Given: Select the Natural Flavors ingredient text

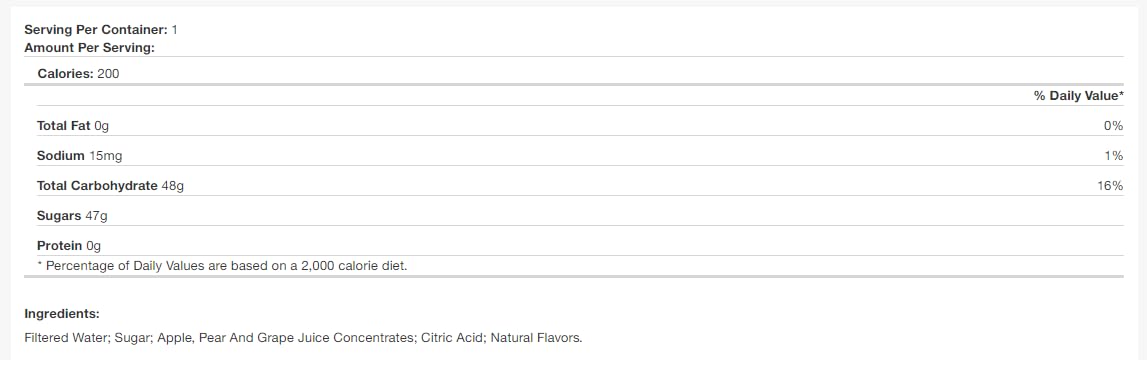Looking at the screenshot, I should [x=536, y=338].
